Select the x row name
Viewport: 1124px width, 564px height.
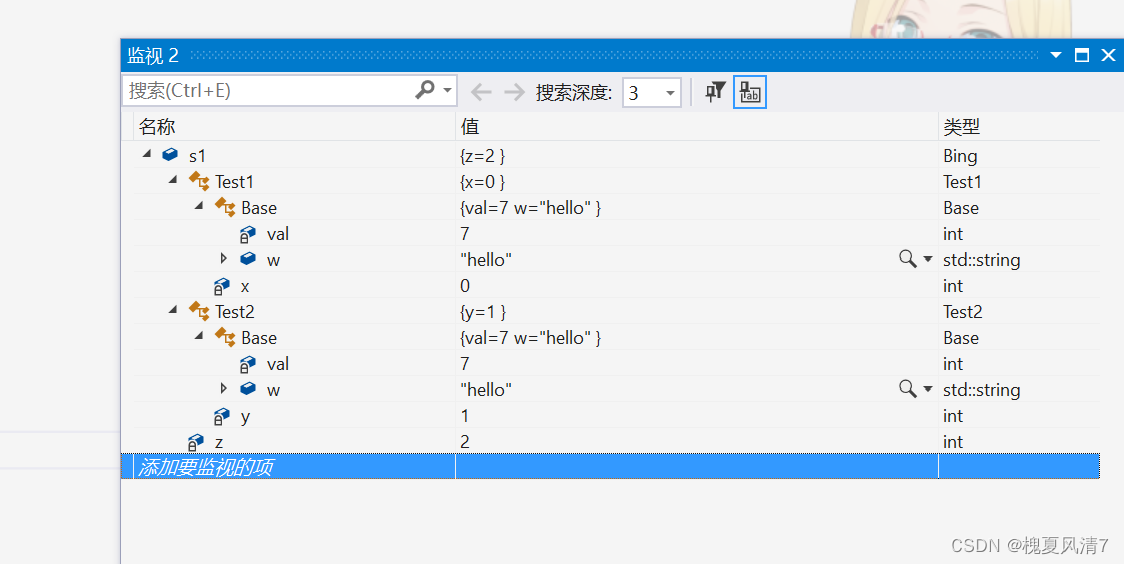click(245, 287)
